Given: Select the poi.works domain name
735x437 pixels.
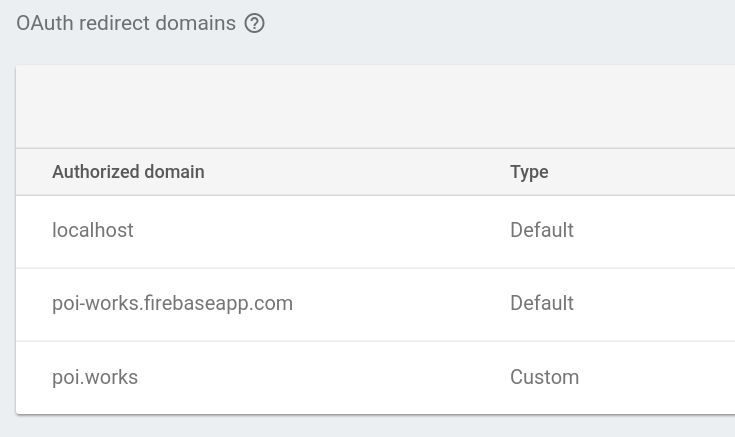Looking at the screenshot, I should [x=95, y=377].
